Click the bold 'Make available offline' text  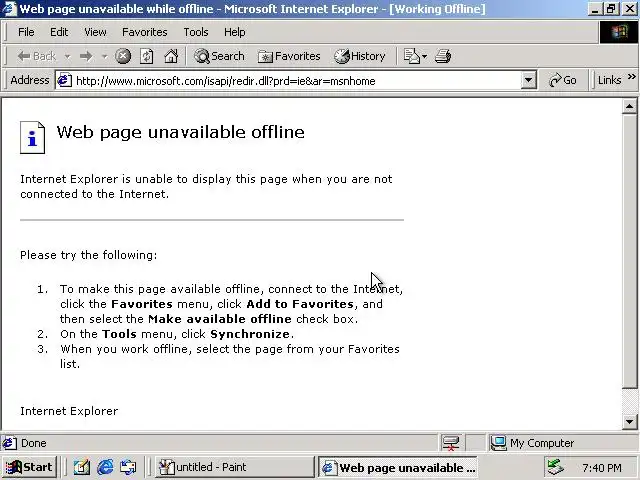click(220, 319)
